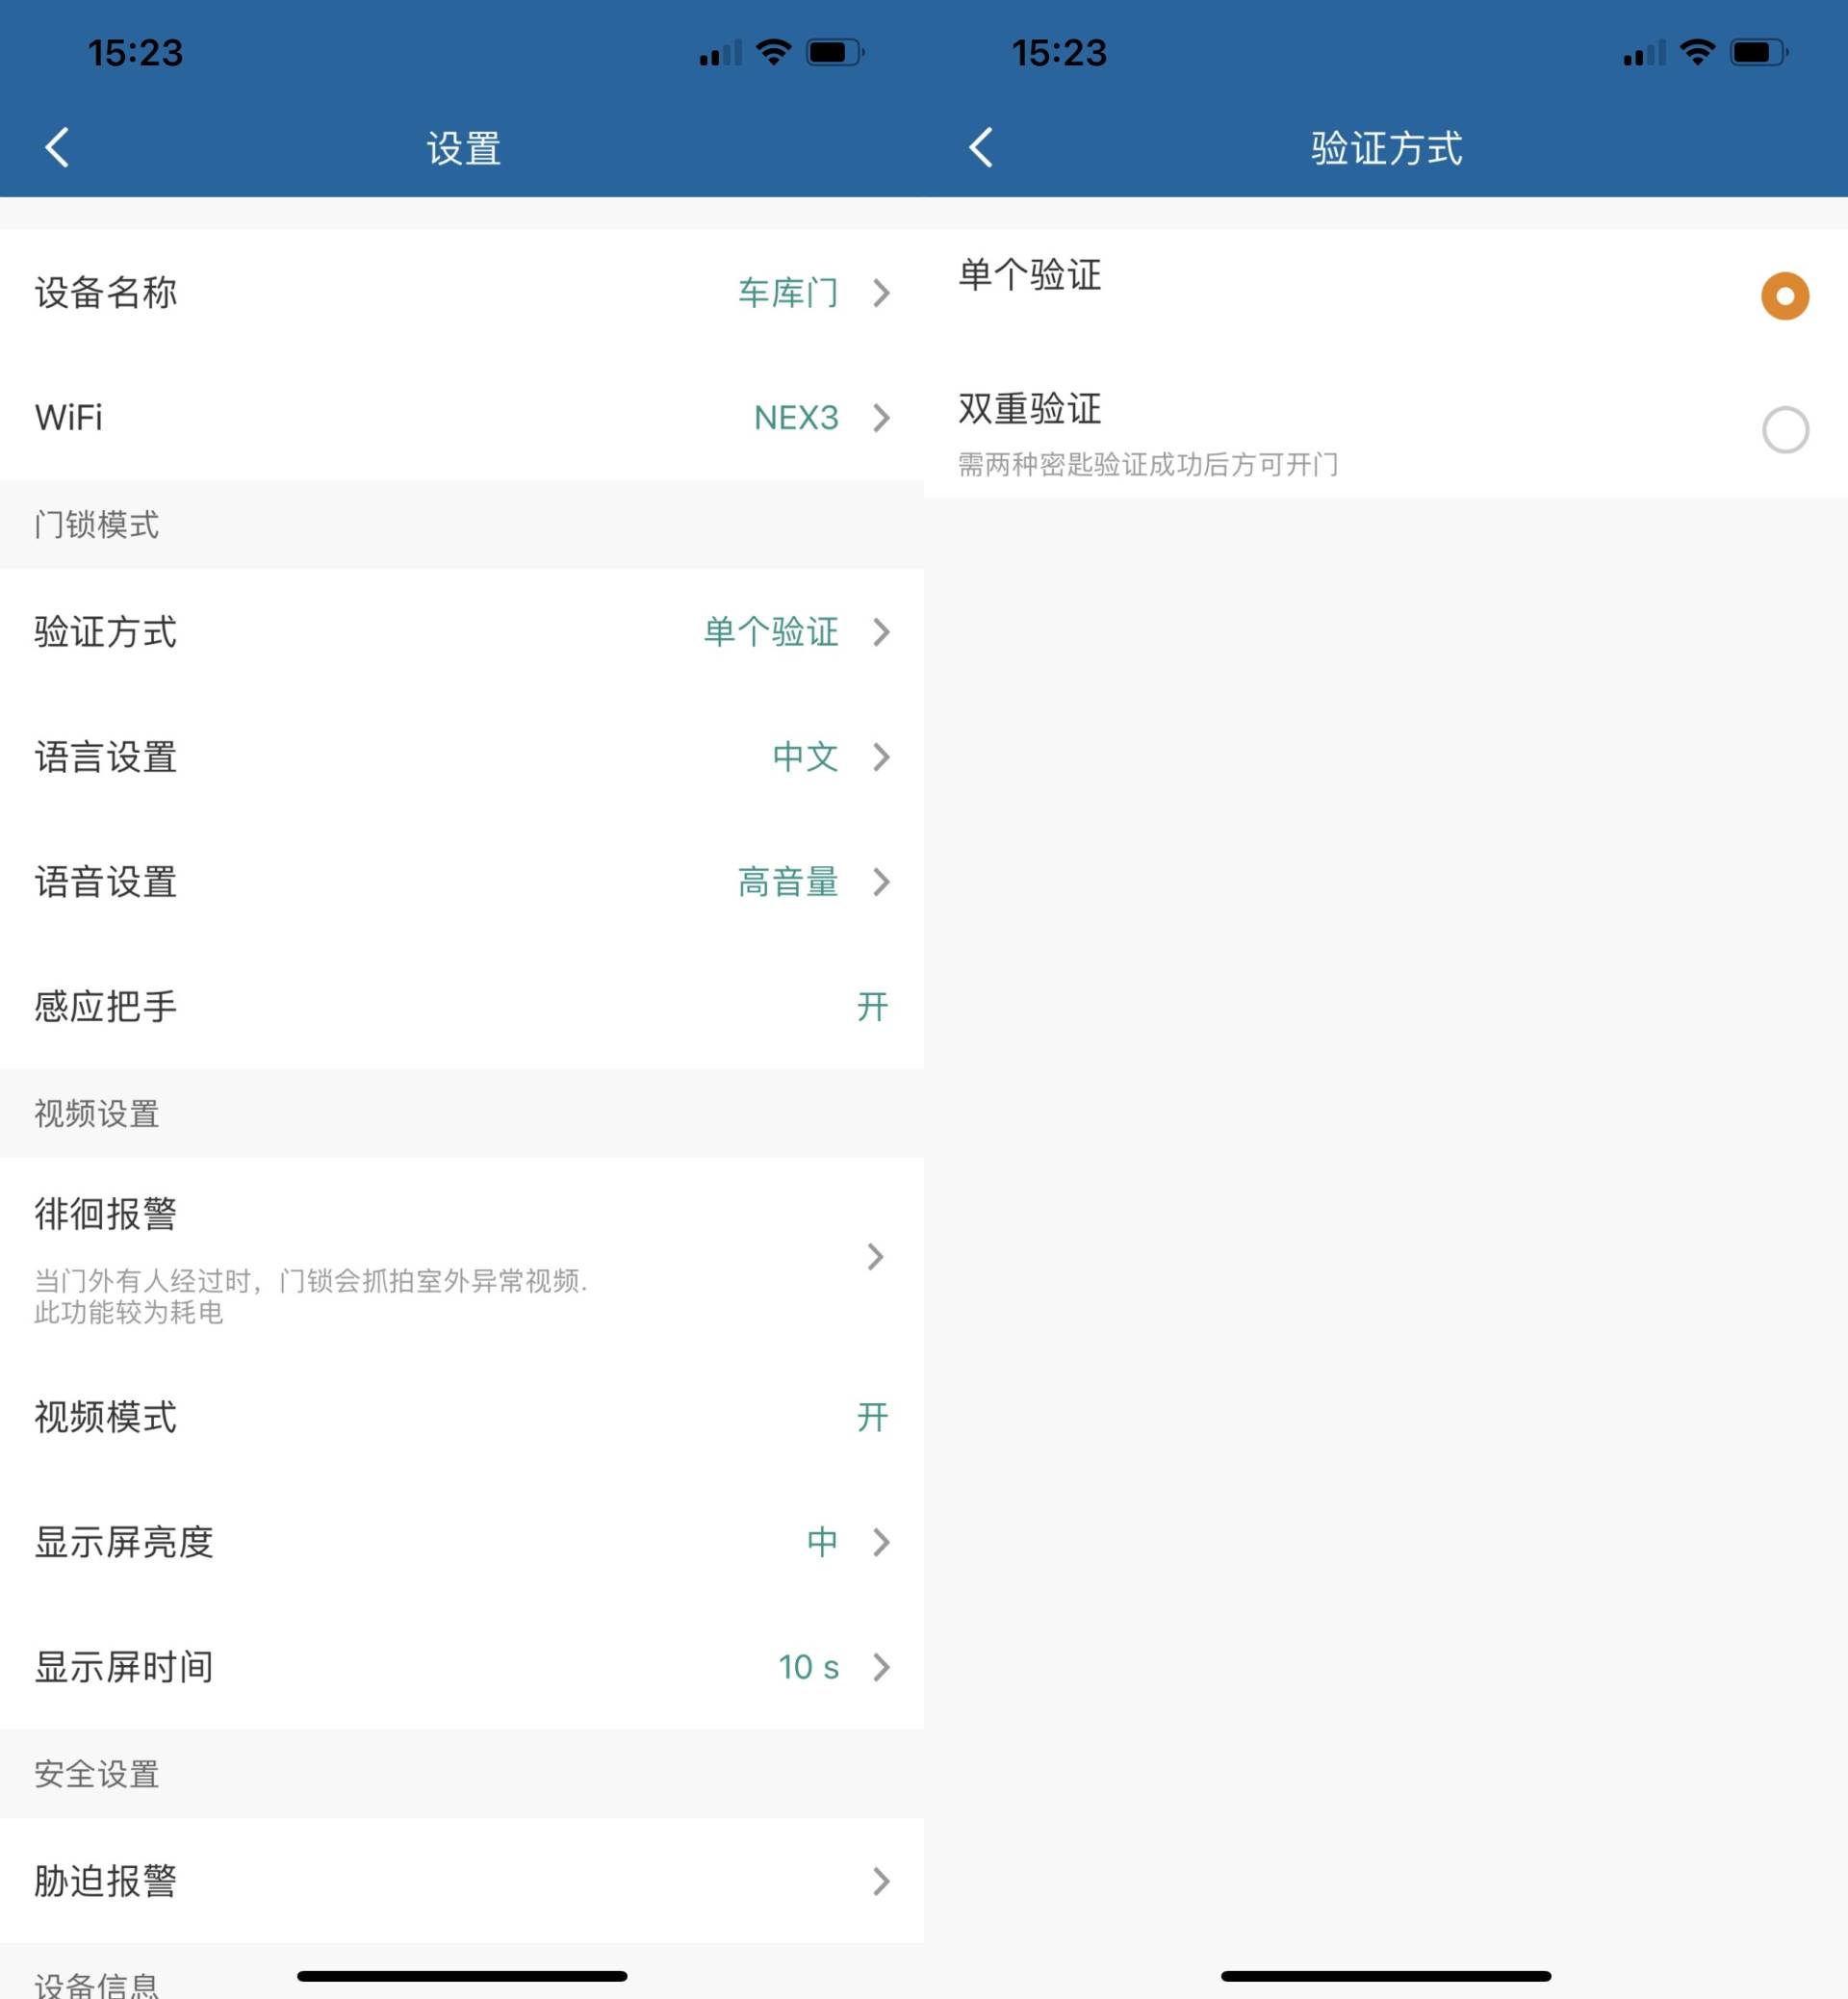The height and width of the screenshot is (1999, 1848).
Task: Tap the 10 s display time value
Action: [x=808, y=1667]
